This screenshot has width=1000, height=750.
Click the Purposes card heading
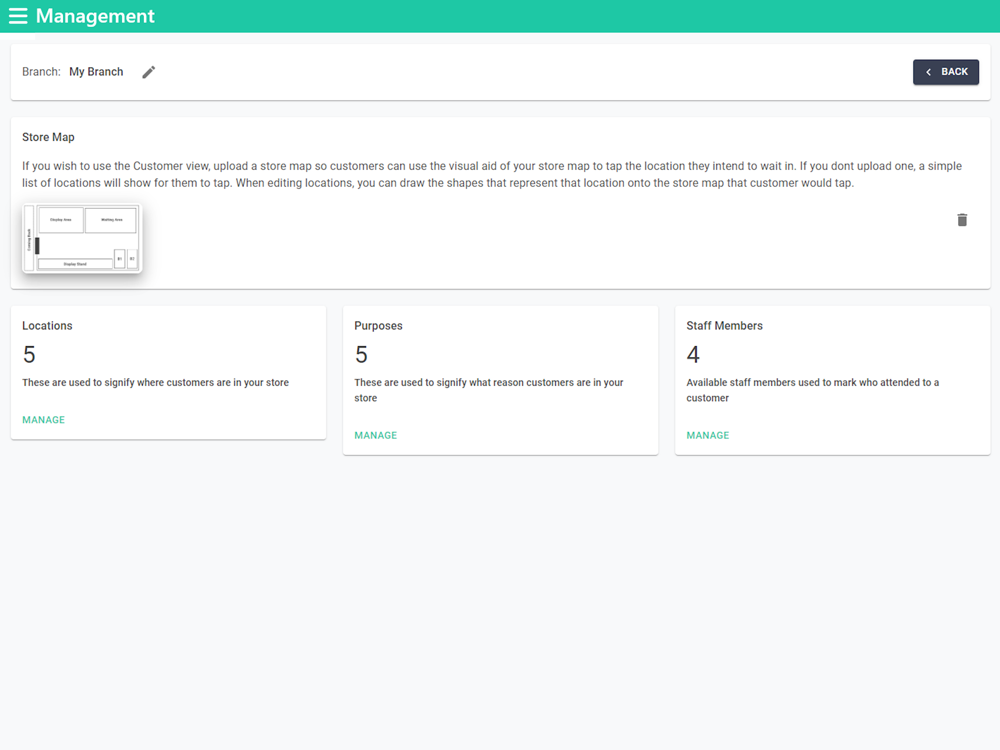378,326
